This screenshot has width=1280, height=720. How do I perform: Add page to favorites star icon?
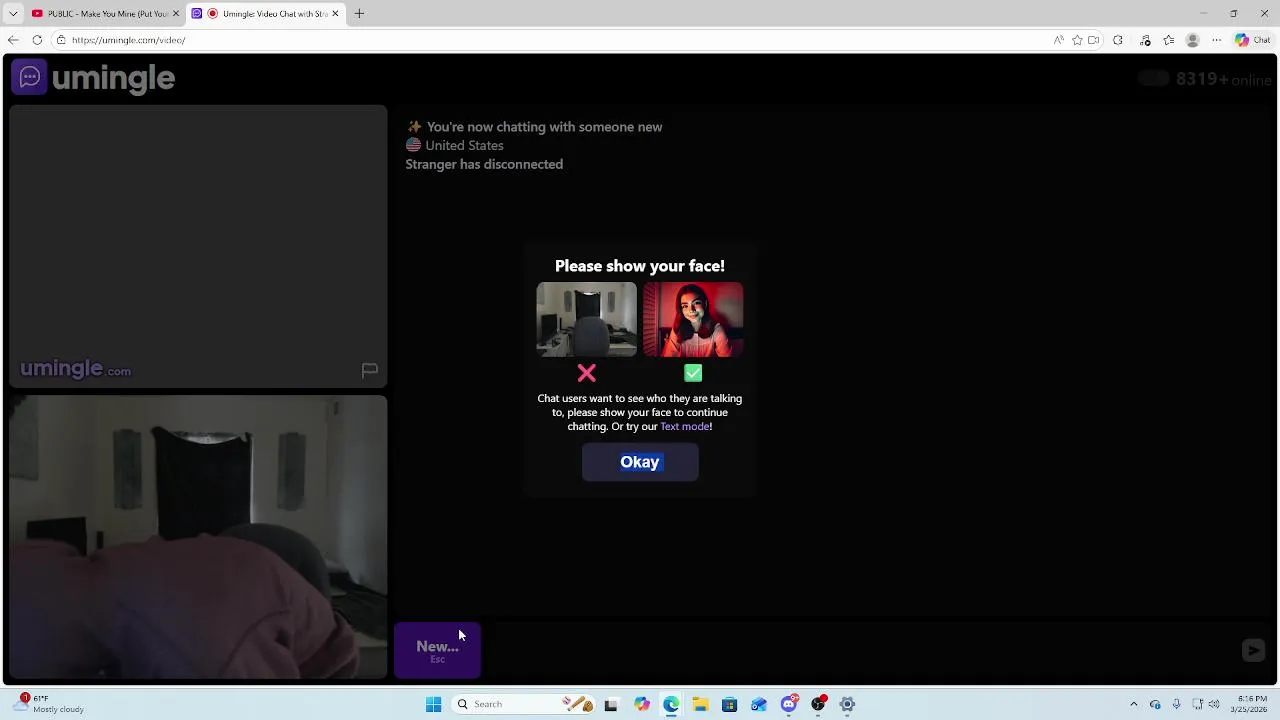tap(1077, 40)
